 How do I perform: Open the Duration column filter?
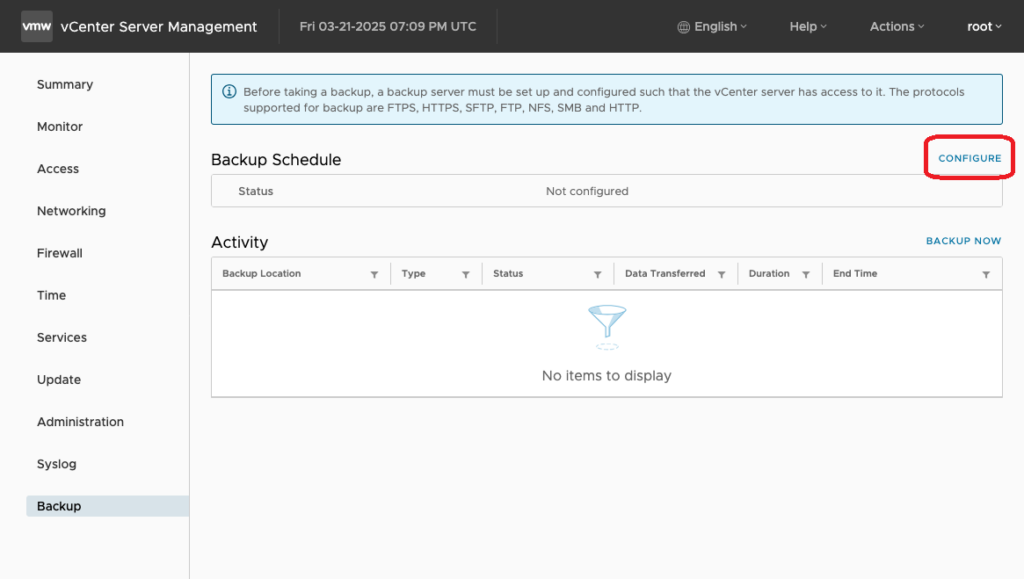pos(805,274)
